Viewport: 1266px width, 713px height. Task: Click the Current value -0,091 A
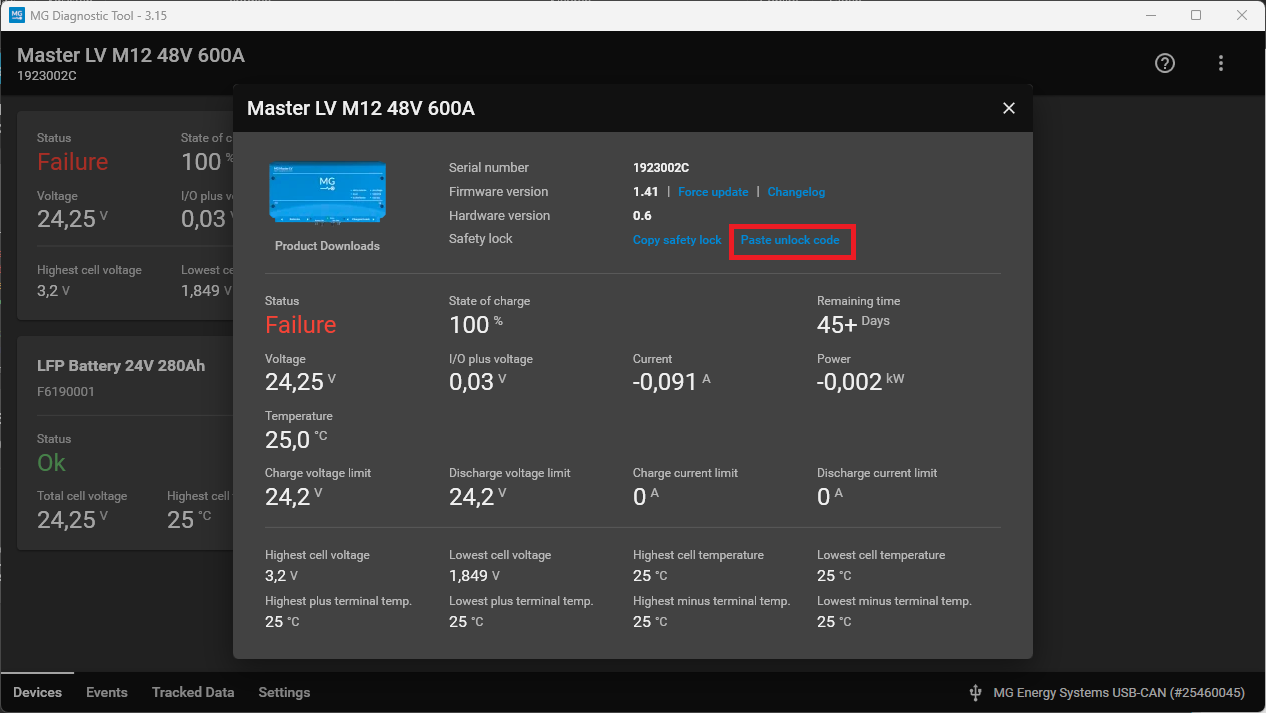(672, 381)
